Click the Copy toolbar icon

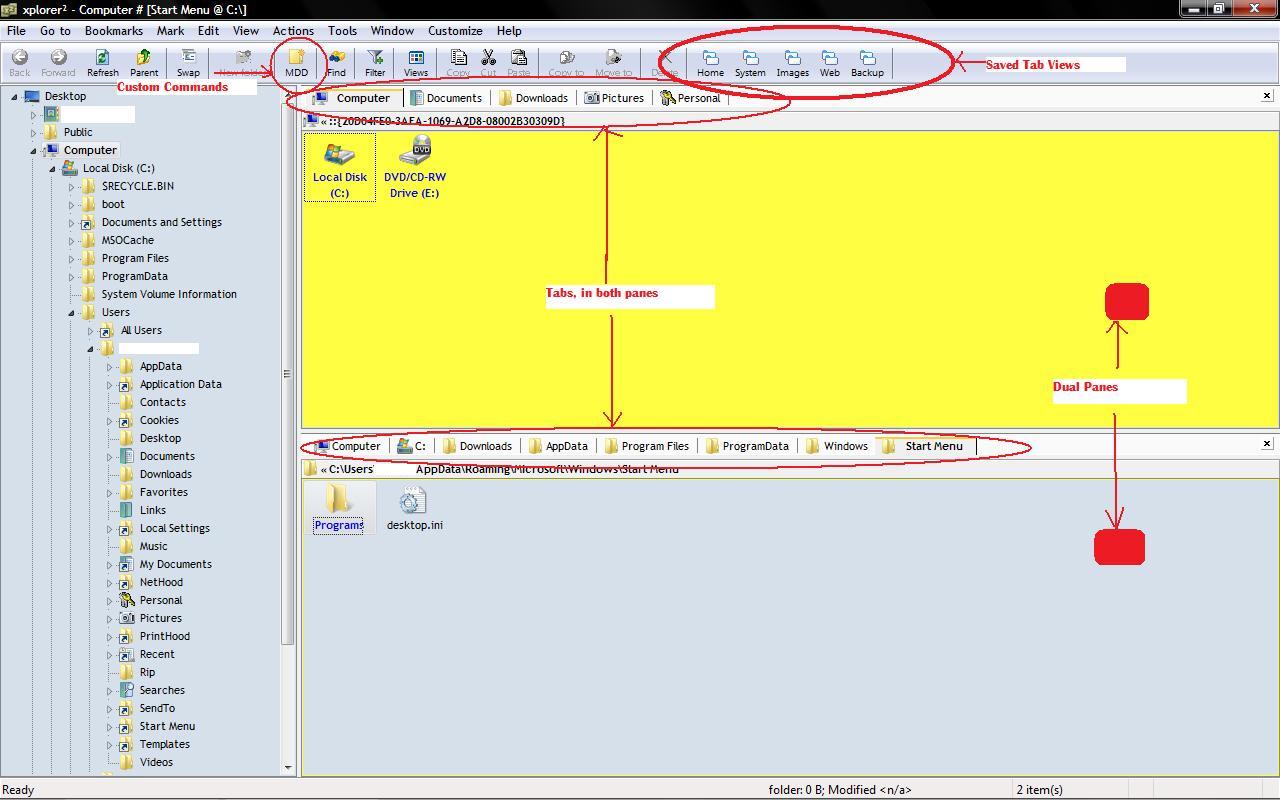[458, 63]
